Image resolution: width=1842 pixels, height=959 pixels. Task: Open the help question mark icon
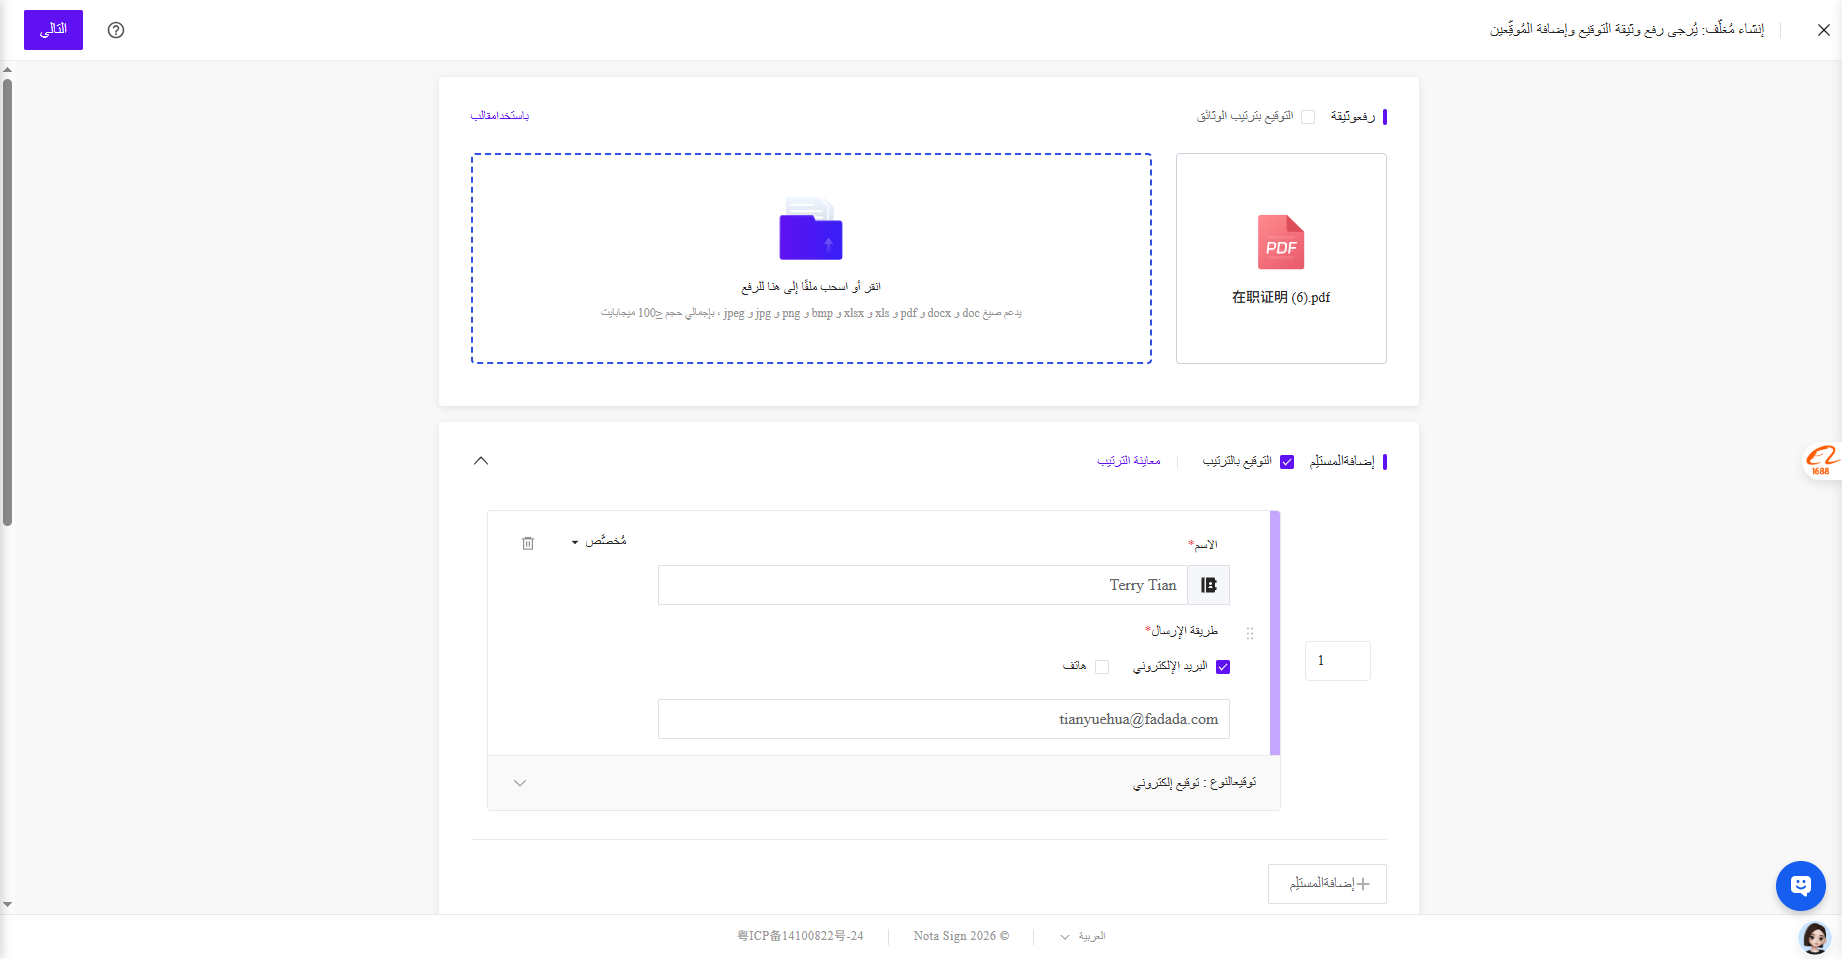[x=116, y=30]
